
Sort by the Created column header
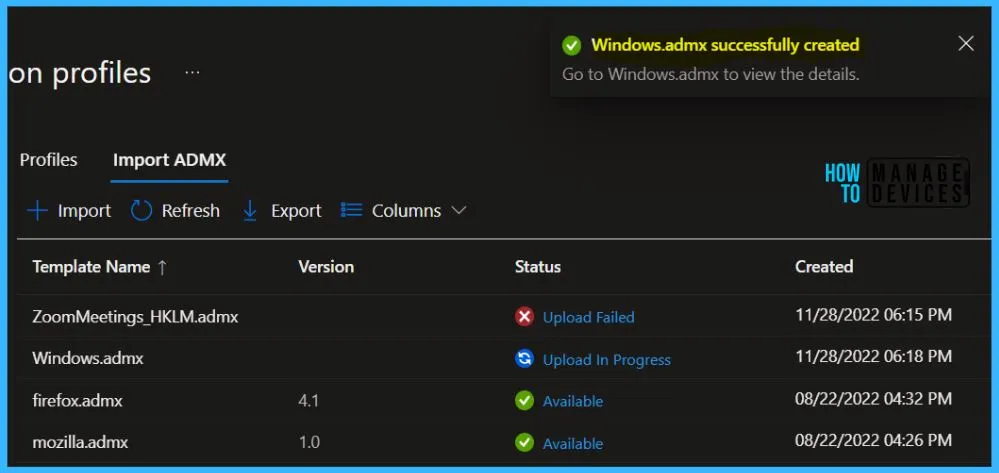(824, 266)
